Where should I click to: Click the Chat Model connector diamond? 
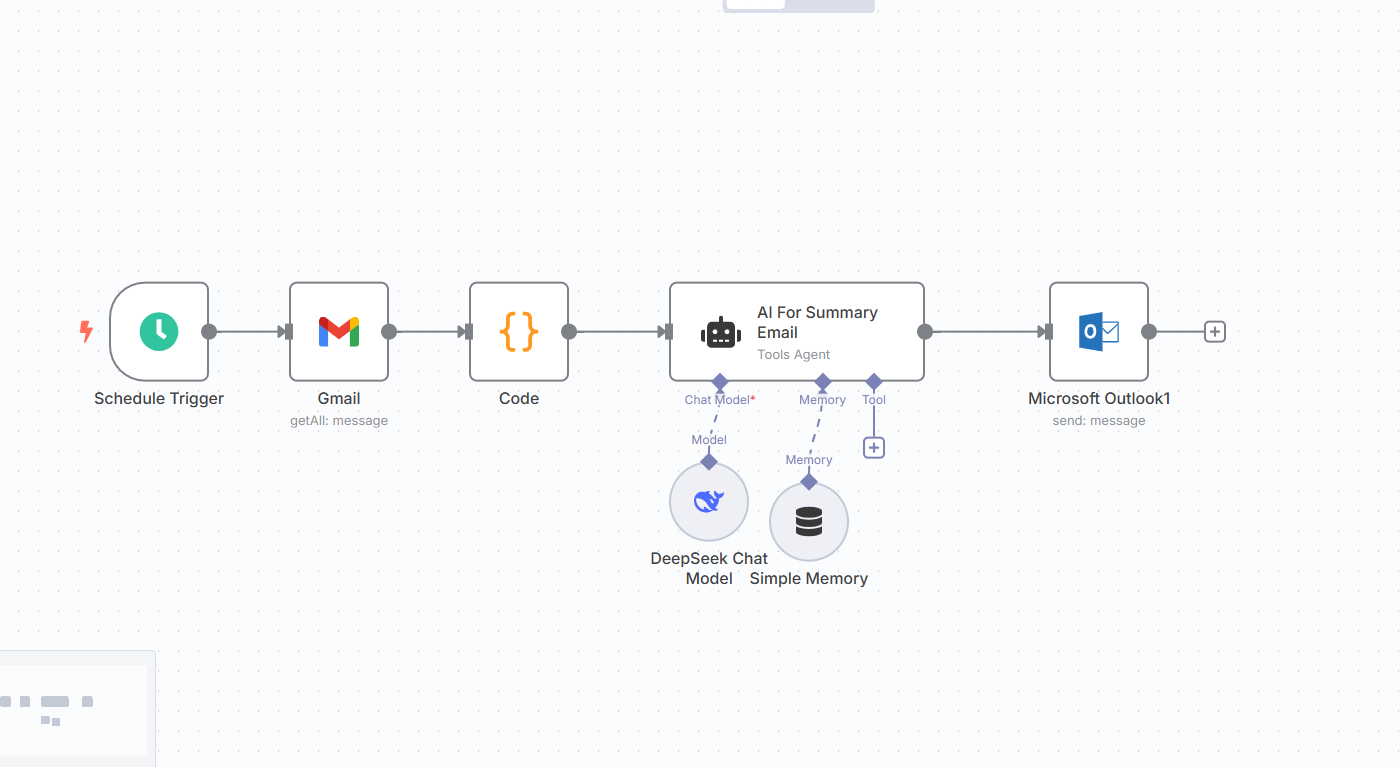pyautogui.click(x=719, y=382)
